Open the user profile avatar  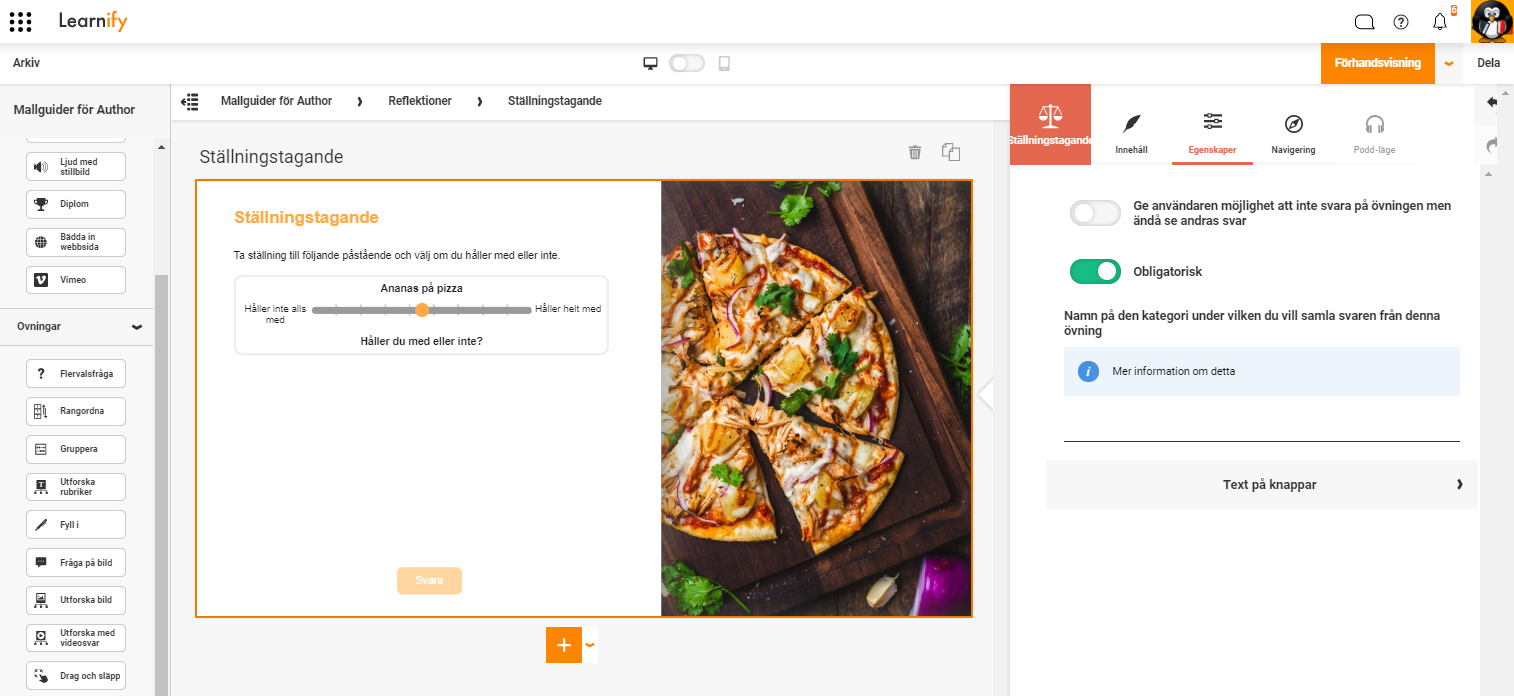pos(1492,21)
